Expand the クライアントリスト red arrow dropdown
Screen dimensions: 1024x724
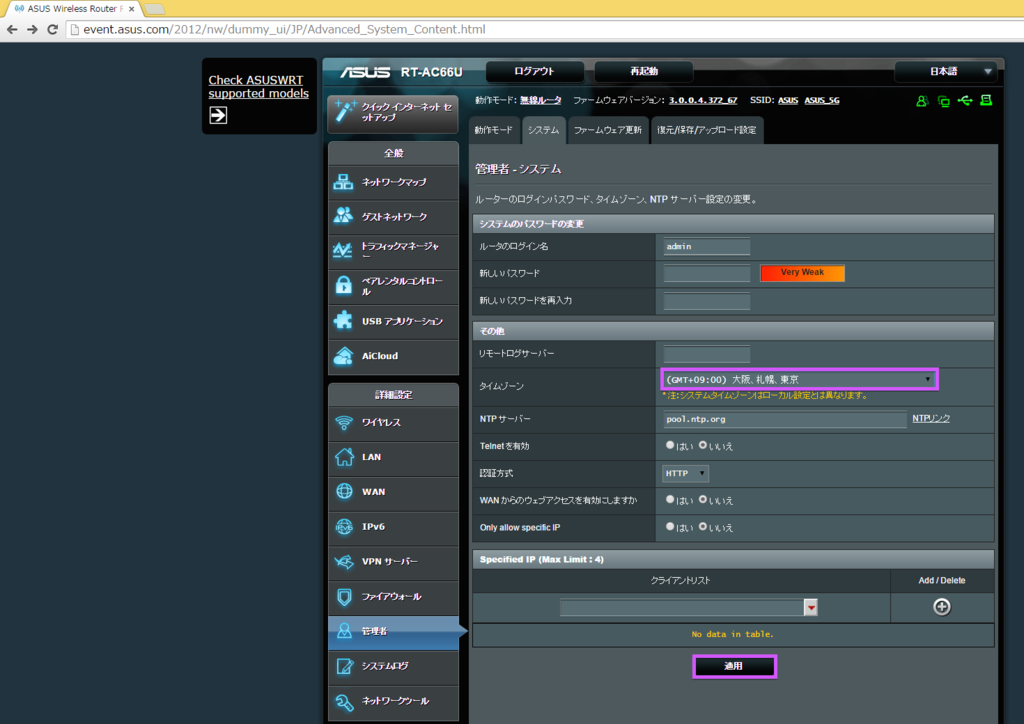tap(810, 608)
